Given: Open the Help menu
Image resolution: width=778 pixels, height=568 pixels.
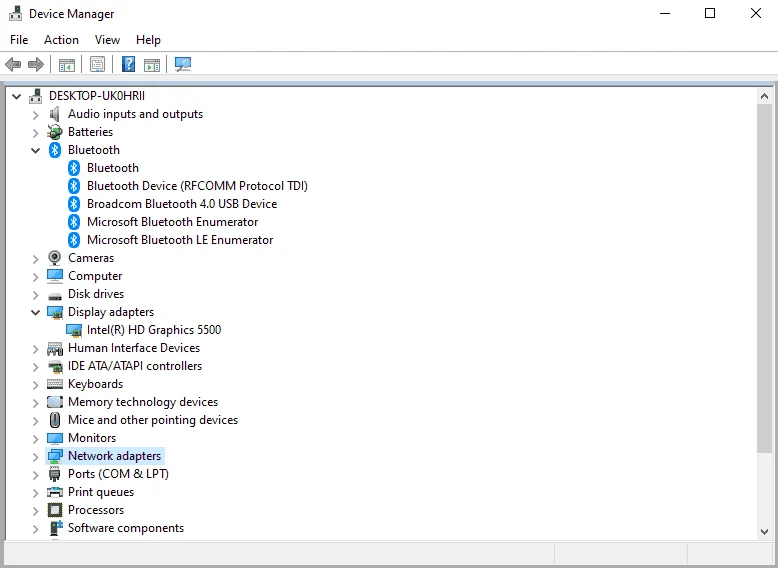Looking at the screenshot, I should 148,40.
